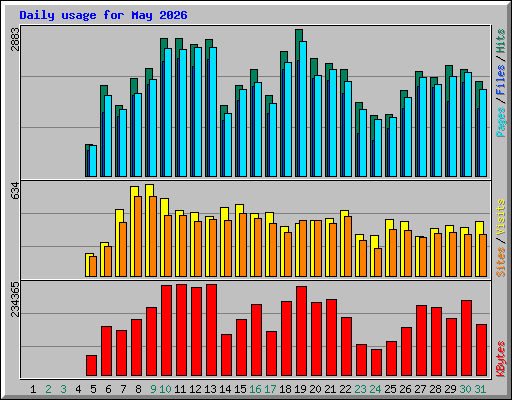Select the Files legend label

click(x=501, y=80)
